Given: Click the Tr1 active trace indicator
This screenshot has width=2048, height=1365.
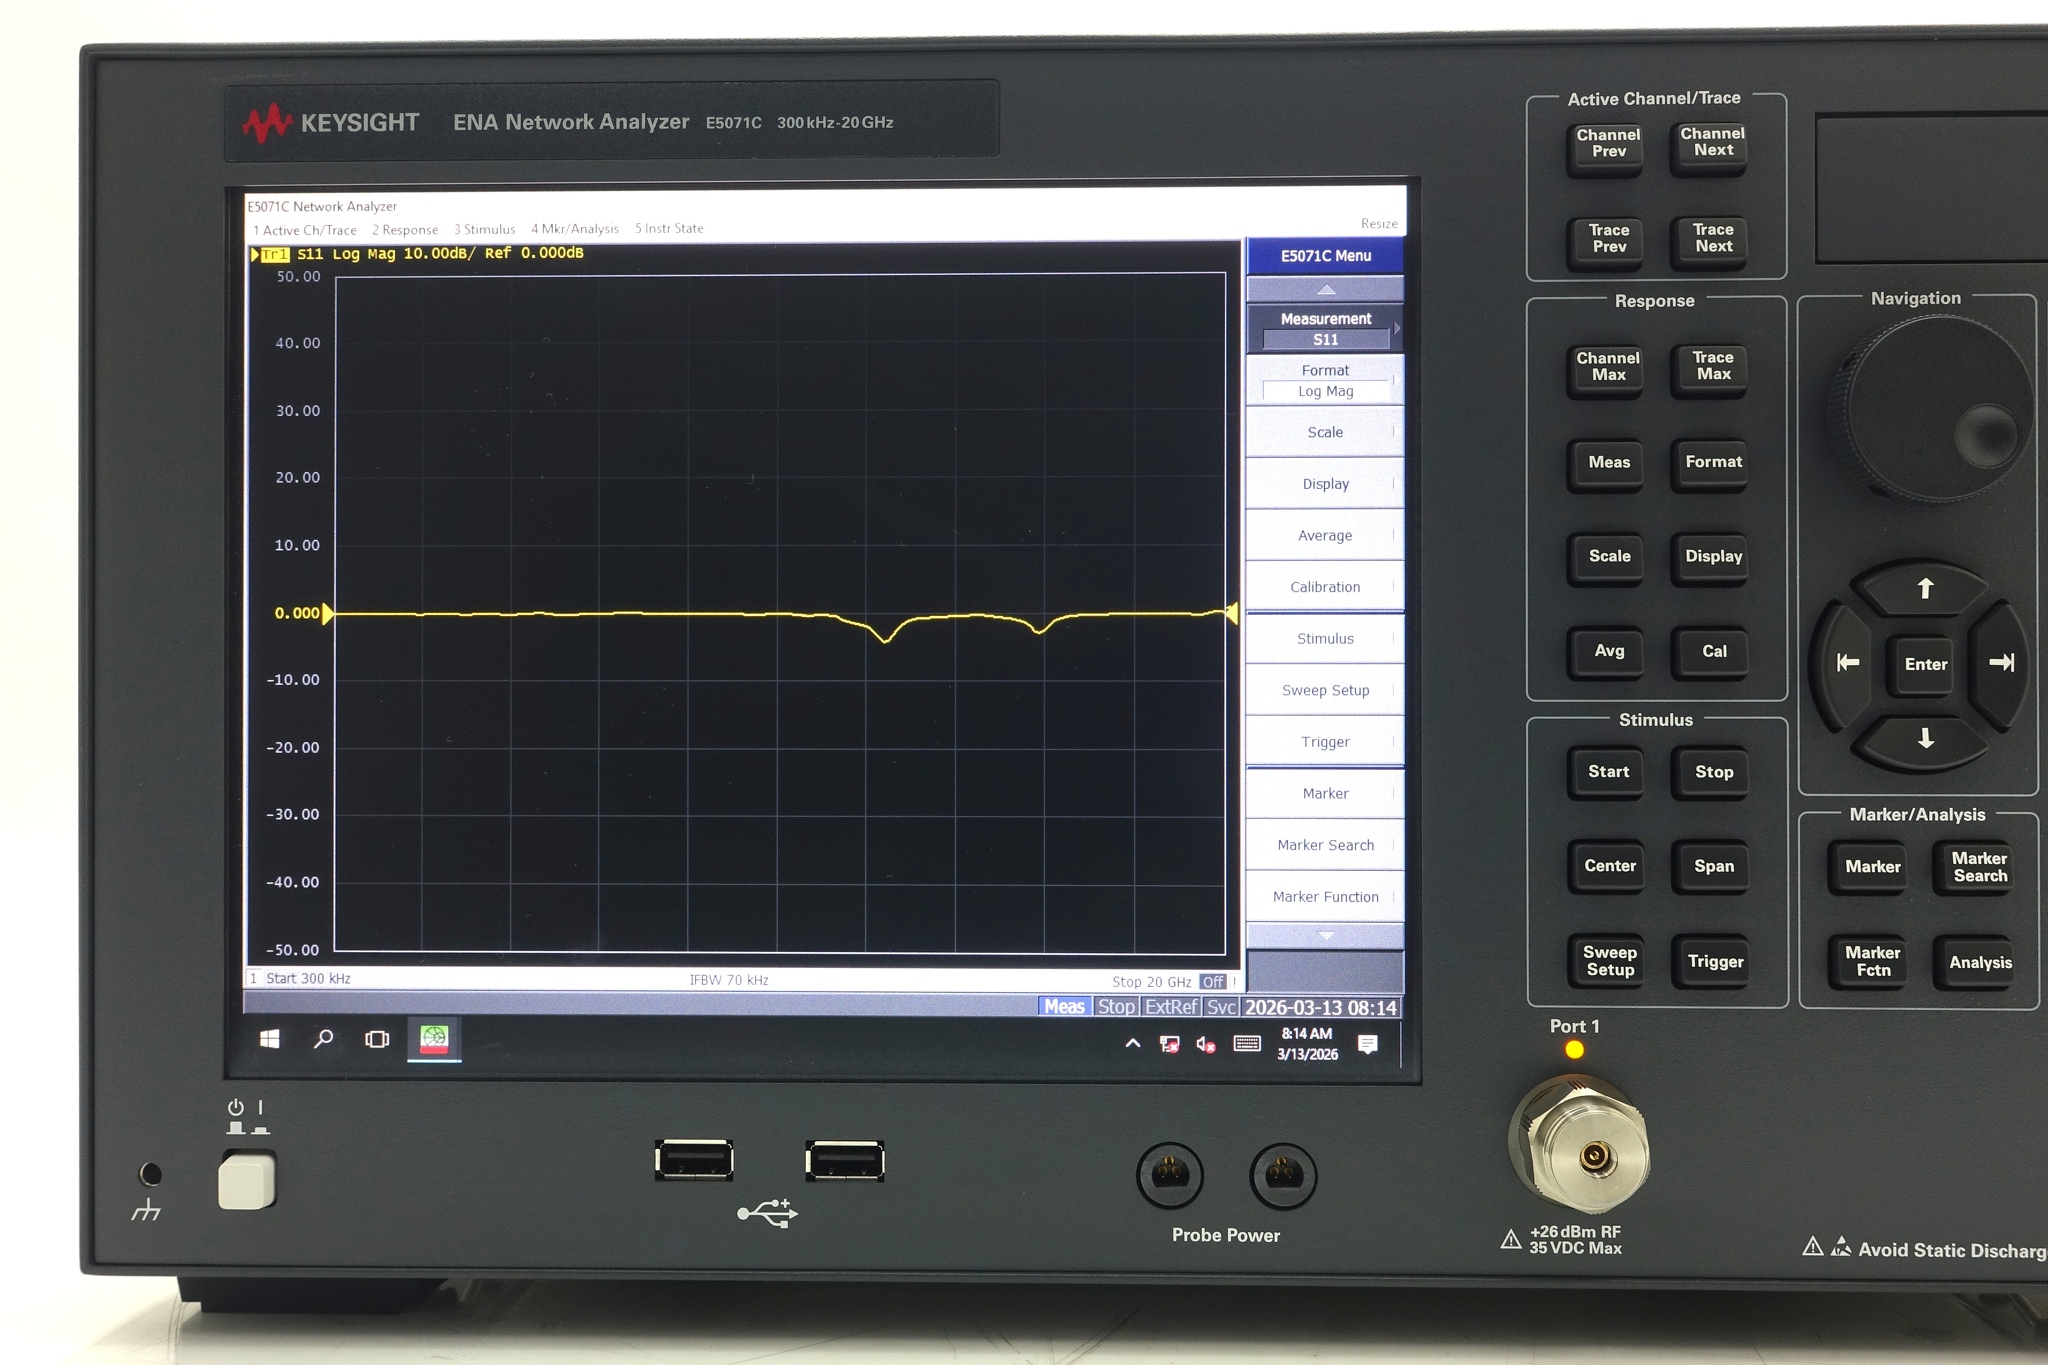Looking at the screenshot, I should (x=275, y=254).
